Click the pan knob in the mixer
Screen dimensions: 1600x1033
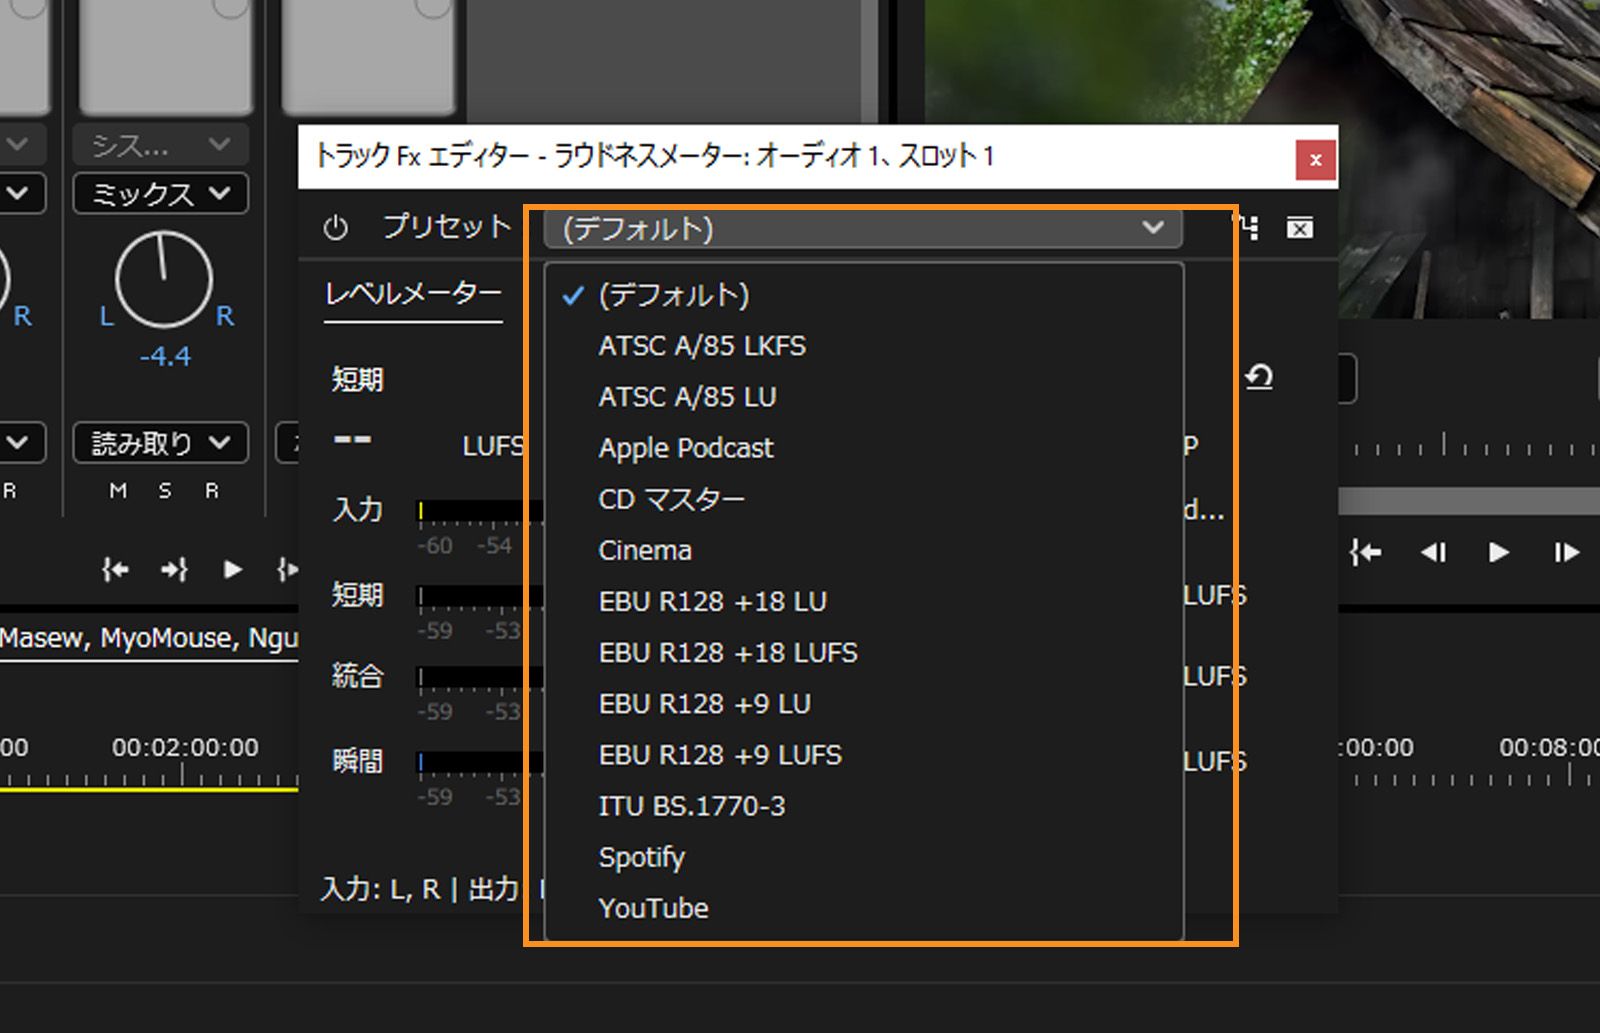[x=164, y=280]
